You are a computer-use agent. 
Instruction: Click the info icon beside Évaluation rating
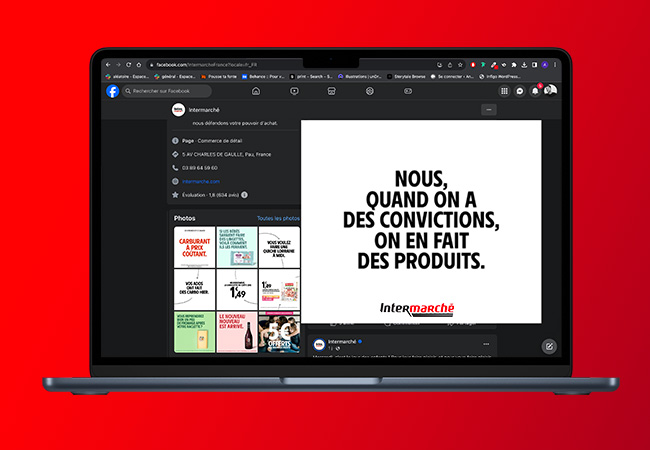coord(245,195)
